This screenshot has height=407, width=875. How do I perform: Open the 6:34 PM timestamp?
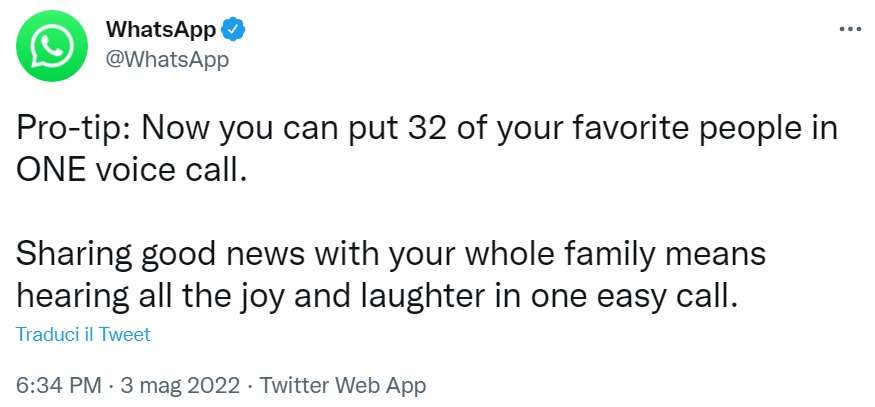click(59, 386)
